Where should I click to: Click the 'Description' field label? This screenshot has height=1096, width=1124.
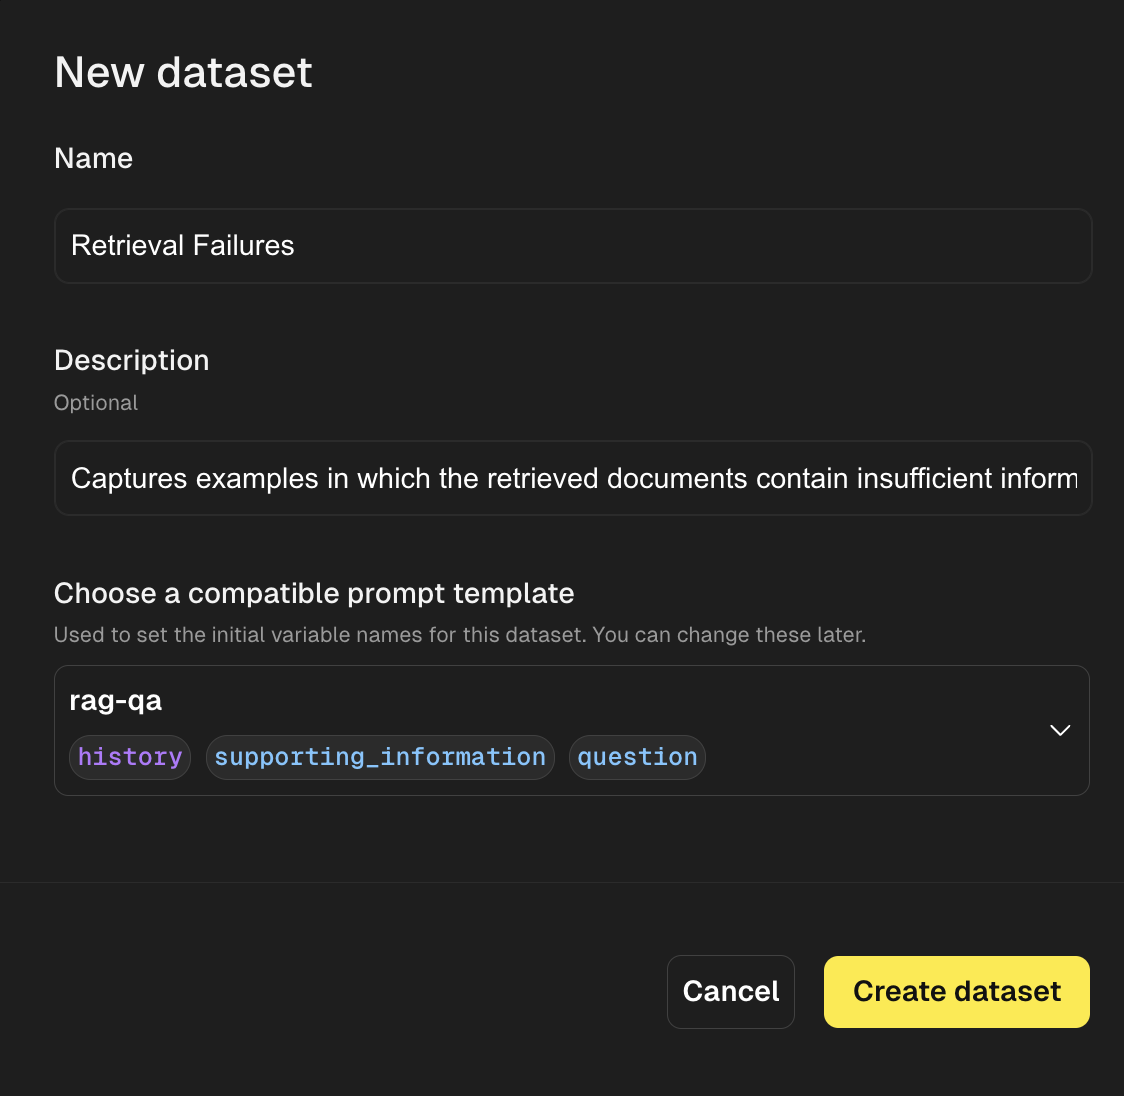(x=131, y=360)
